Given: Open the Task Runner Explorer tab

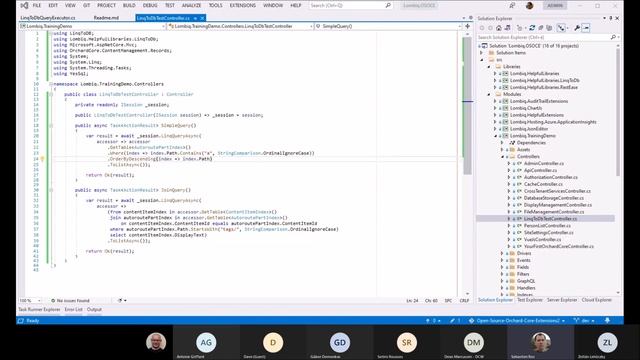Looking at the screenshot, I should [39, 309].
